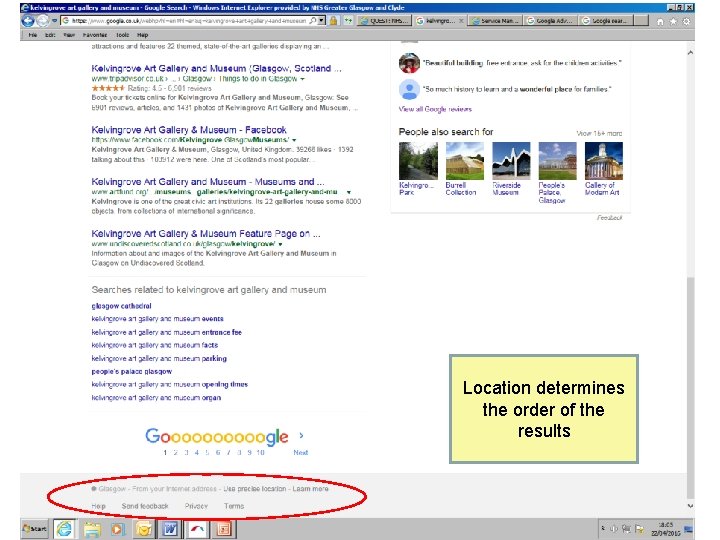The height and width of the screenshot is (540, 720).
Task: Expand the tripadvisor.co.uk URL dropdown arrow
Action: 302,79
